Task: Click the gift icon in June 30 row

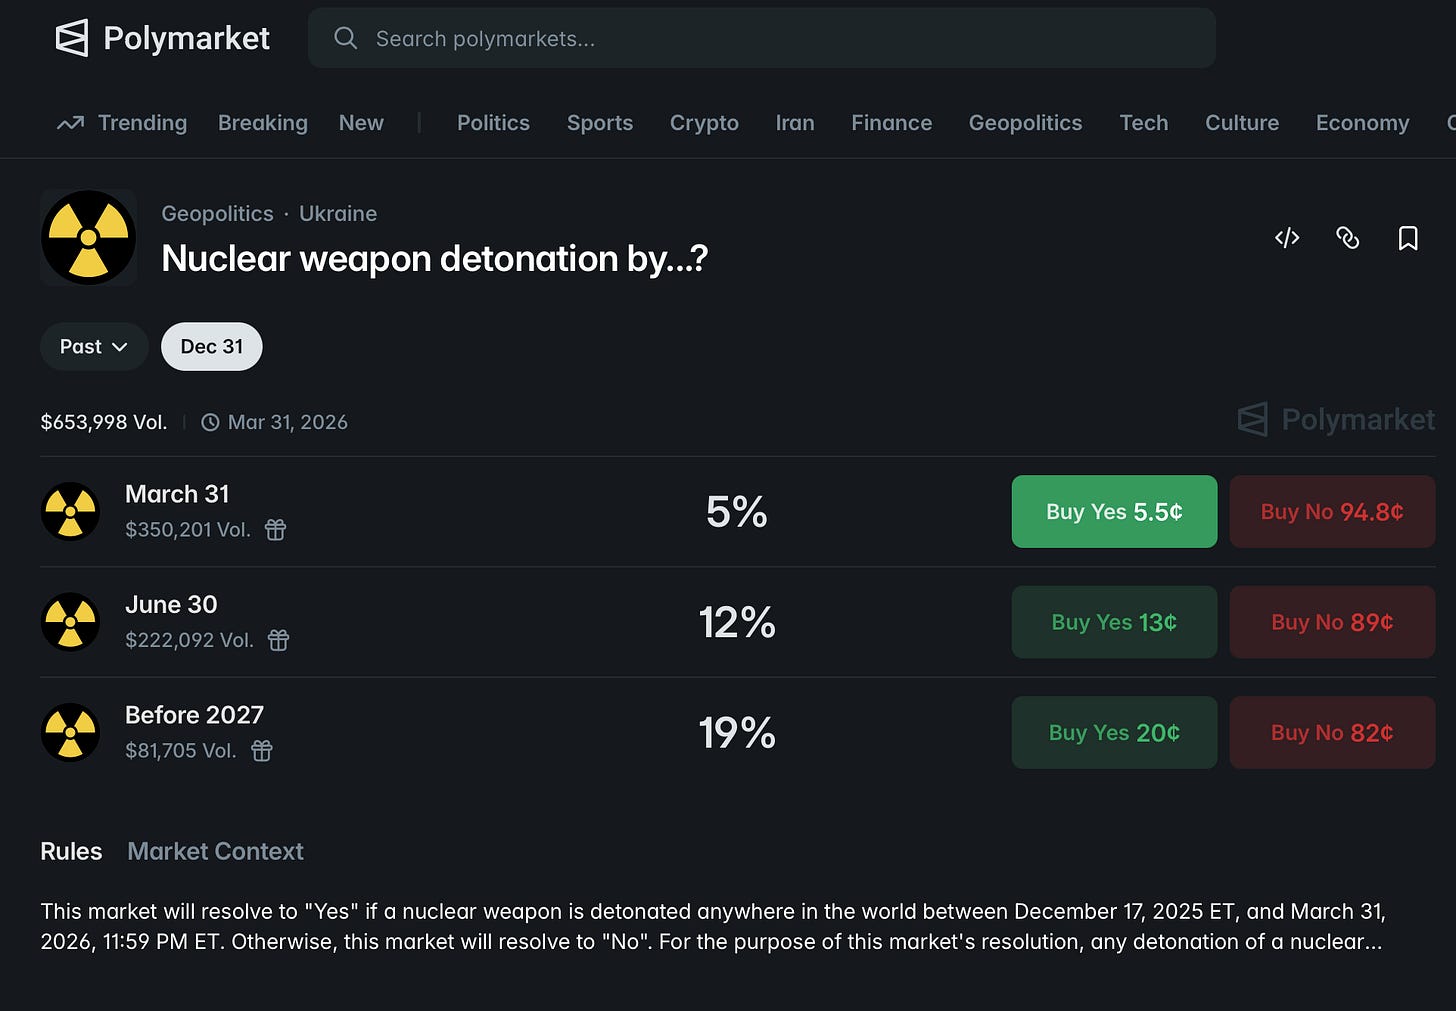Action: pyautogui.click(x=278, y=640)
